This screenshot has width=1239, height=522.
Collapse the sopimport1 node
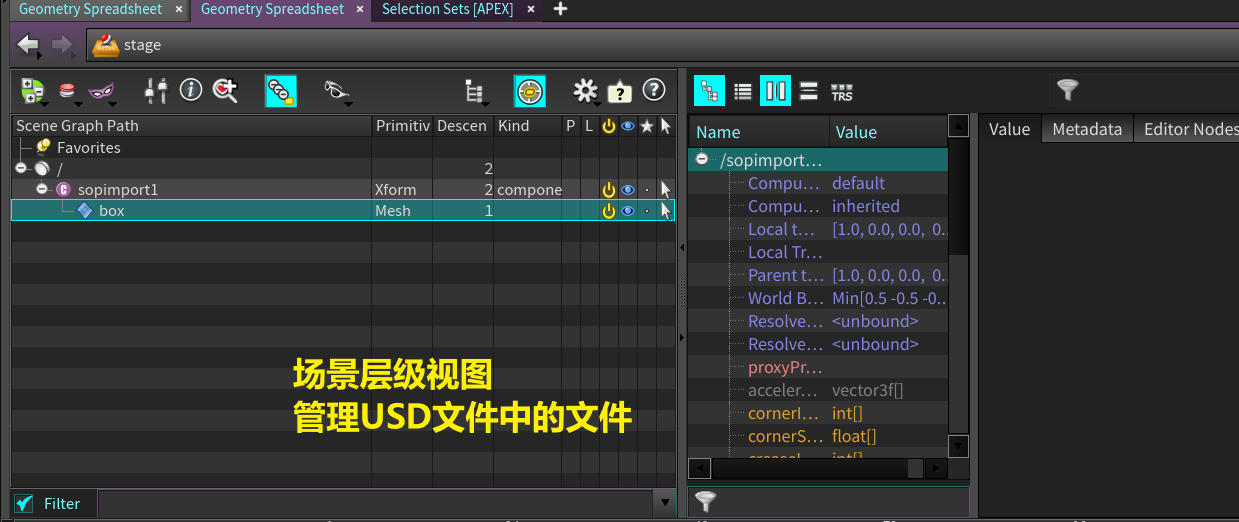tap(42, 189)
